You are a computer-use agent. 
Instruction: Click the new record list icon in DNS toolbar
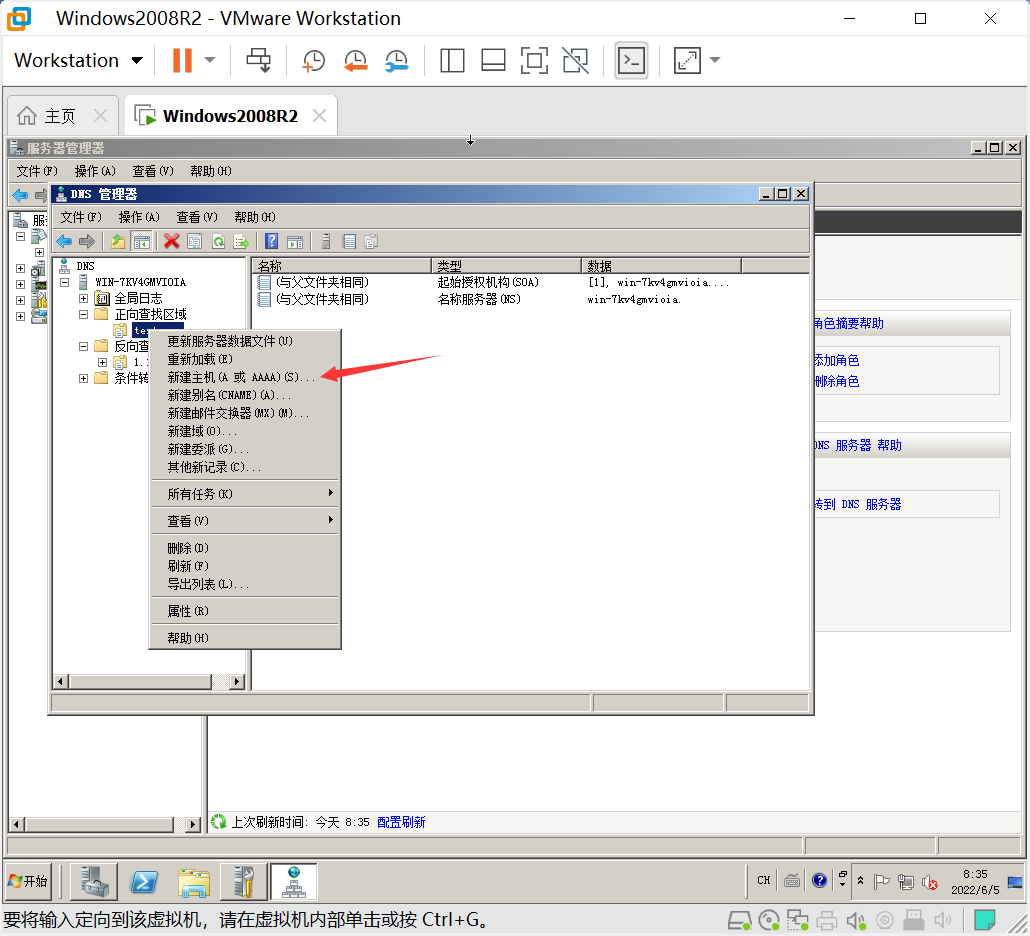pos(349,242)
